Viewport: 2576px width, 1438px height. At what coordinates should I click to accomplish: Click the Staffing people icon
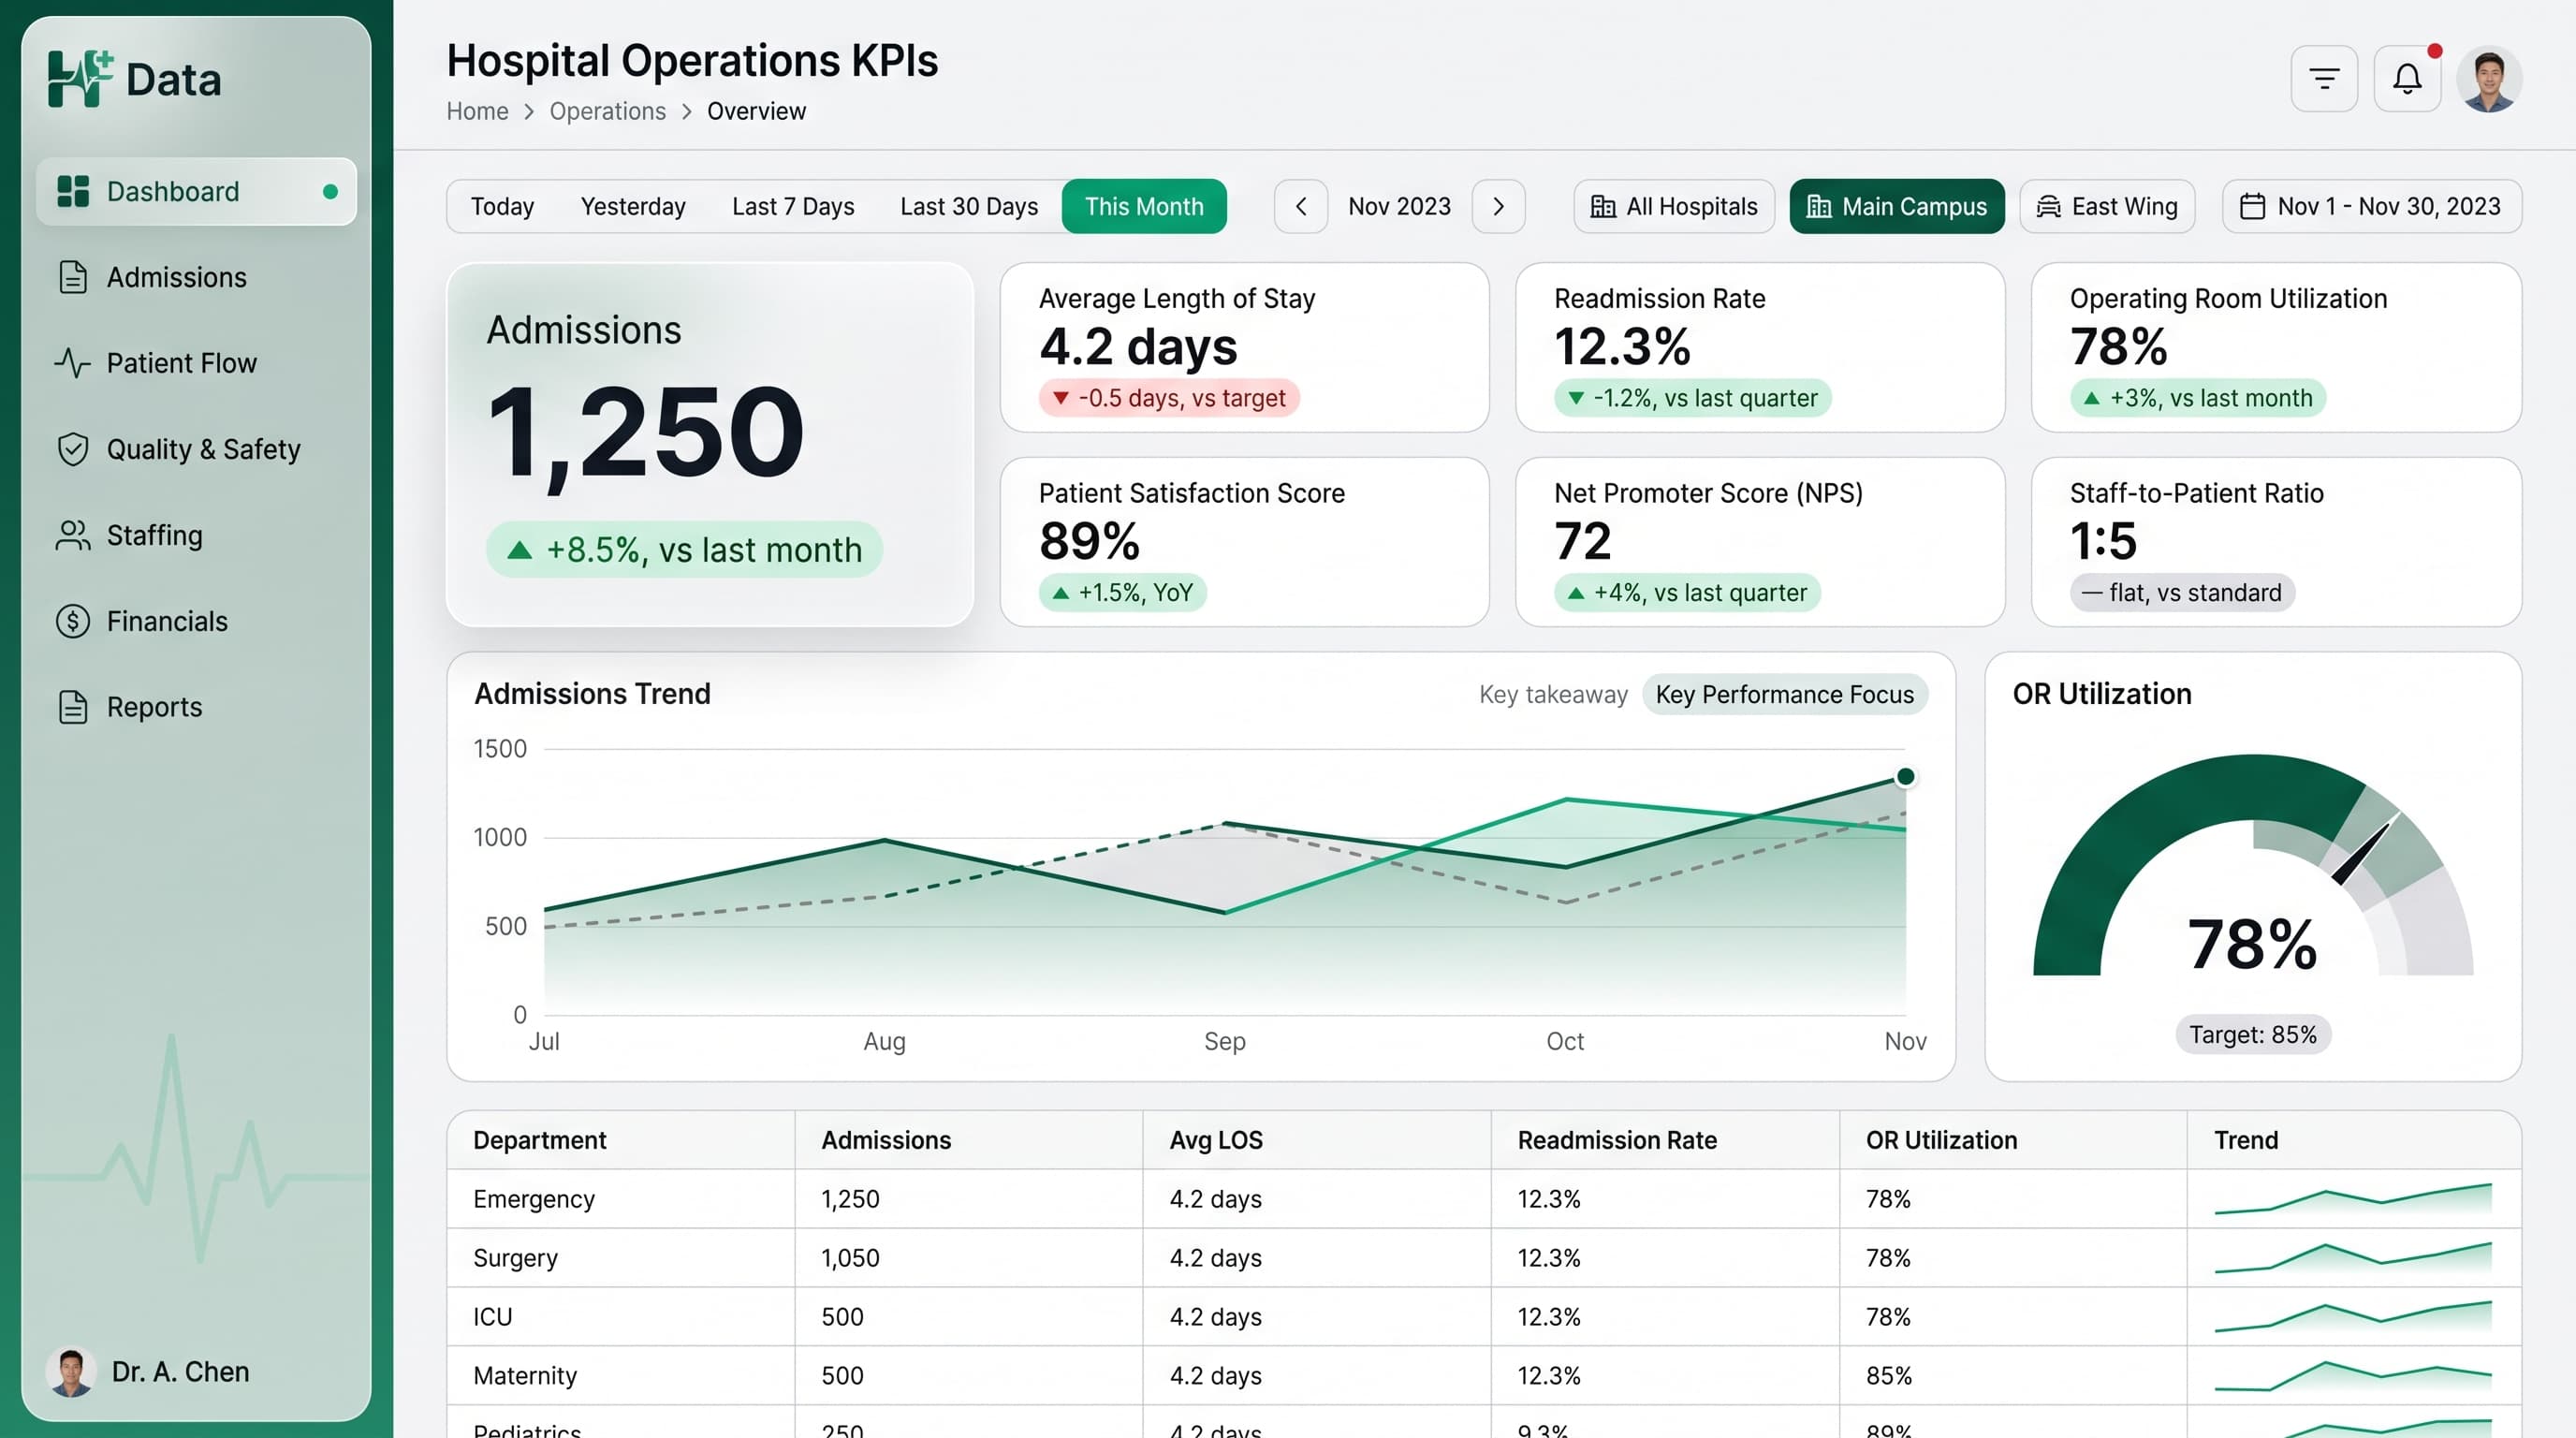click(72, 535)
